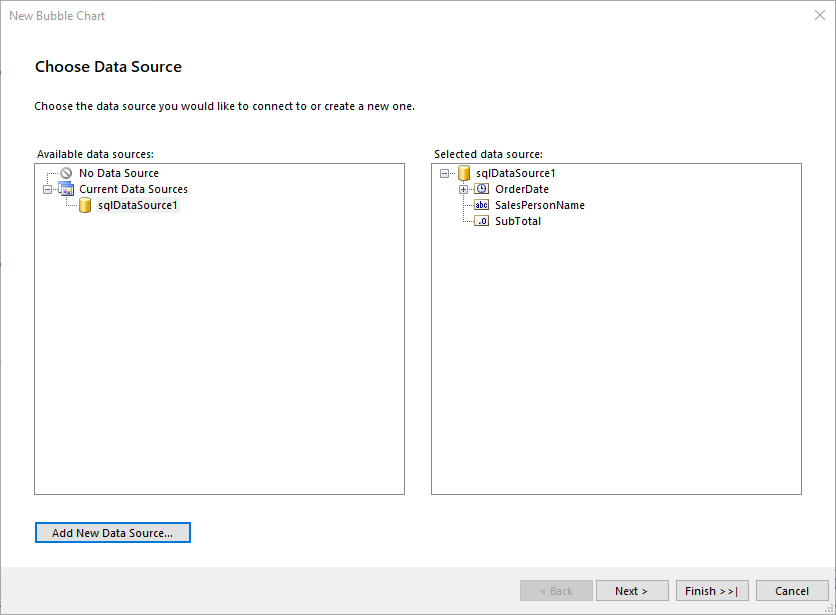Screen dimensions: 836x615
Task: Advance the wizard with Next
Action: (x=632, y=590)
